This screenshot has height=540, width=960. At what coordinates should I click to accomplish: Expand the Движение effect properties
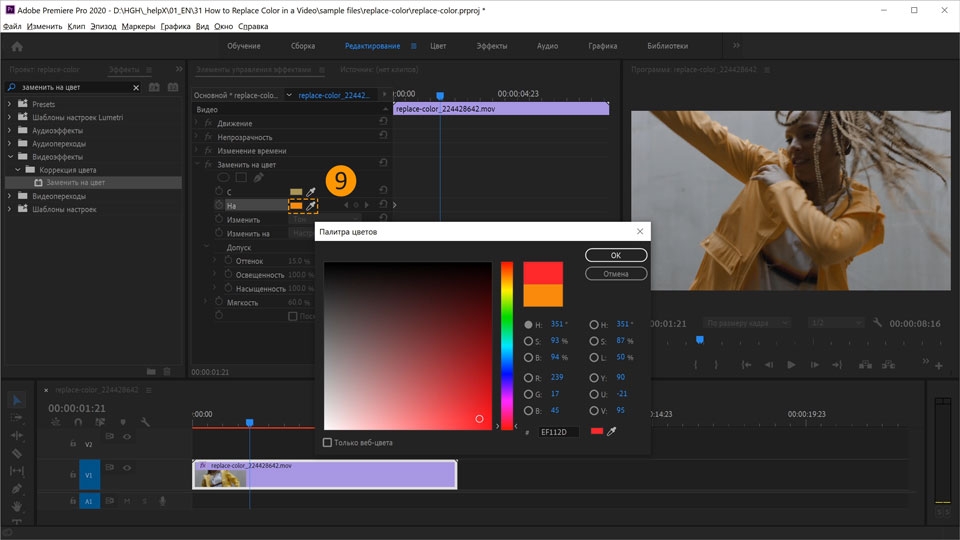coord(197,123)
